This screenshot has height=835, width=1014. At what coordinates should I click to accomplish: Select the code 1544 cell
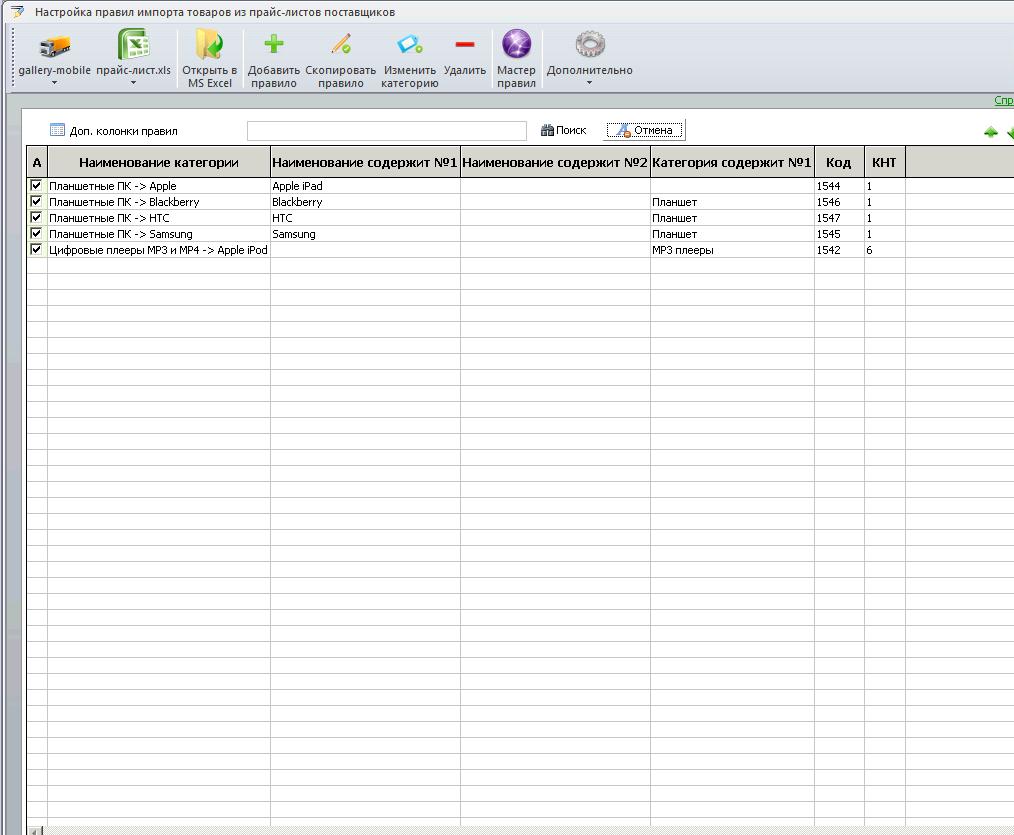839,186
